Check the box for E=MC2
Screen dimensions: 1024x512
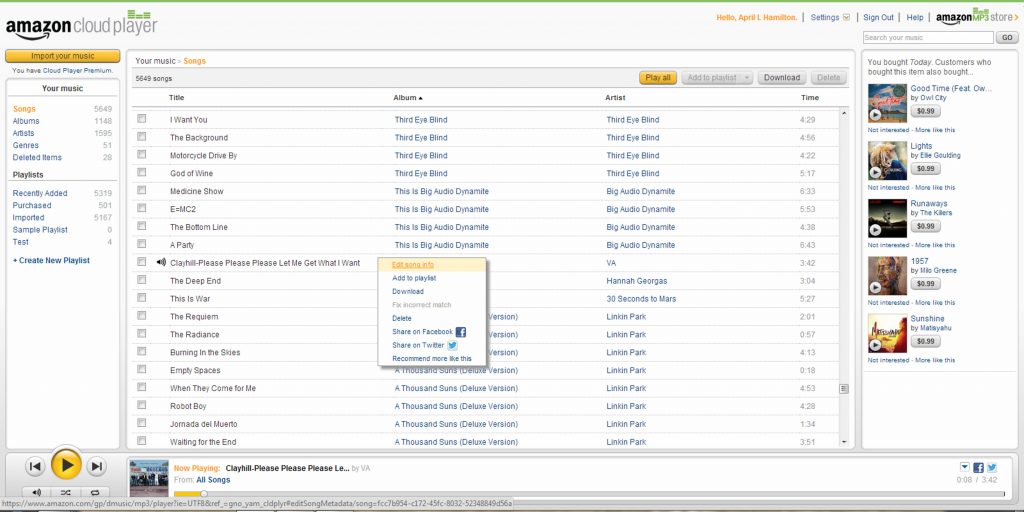coord(142,208)
